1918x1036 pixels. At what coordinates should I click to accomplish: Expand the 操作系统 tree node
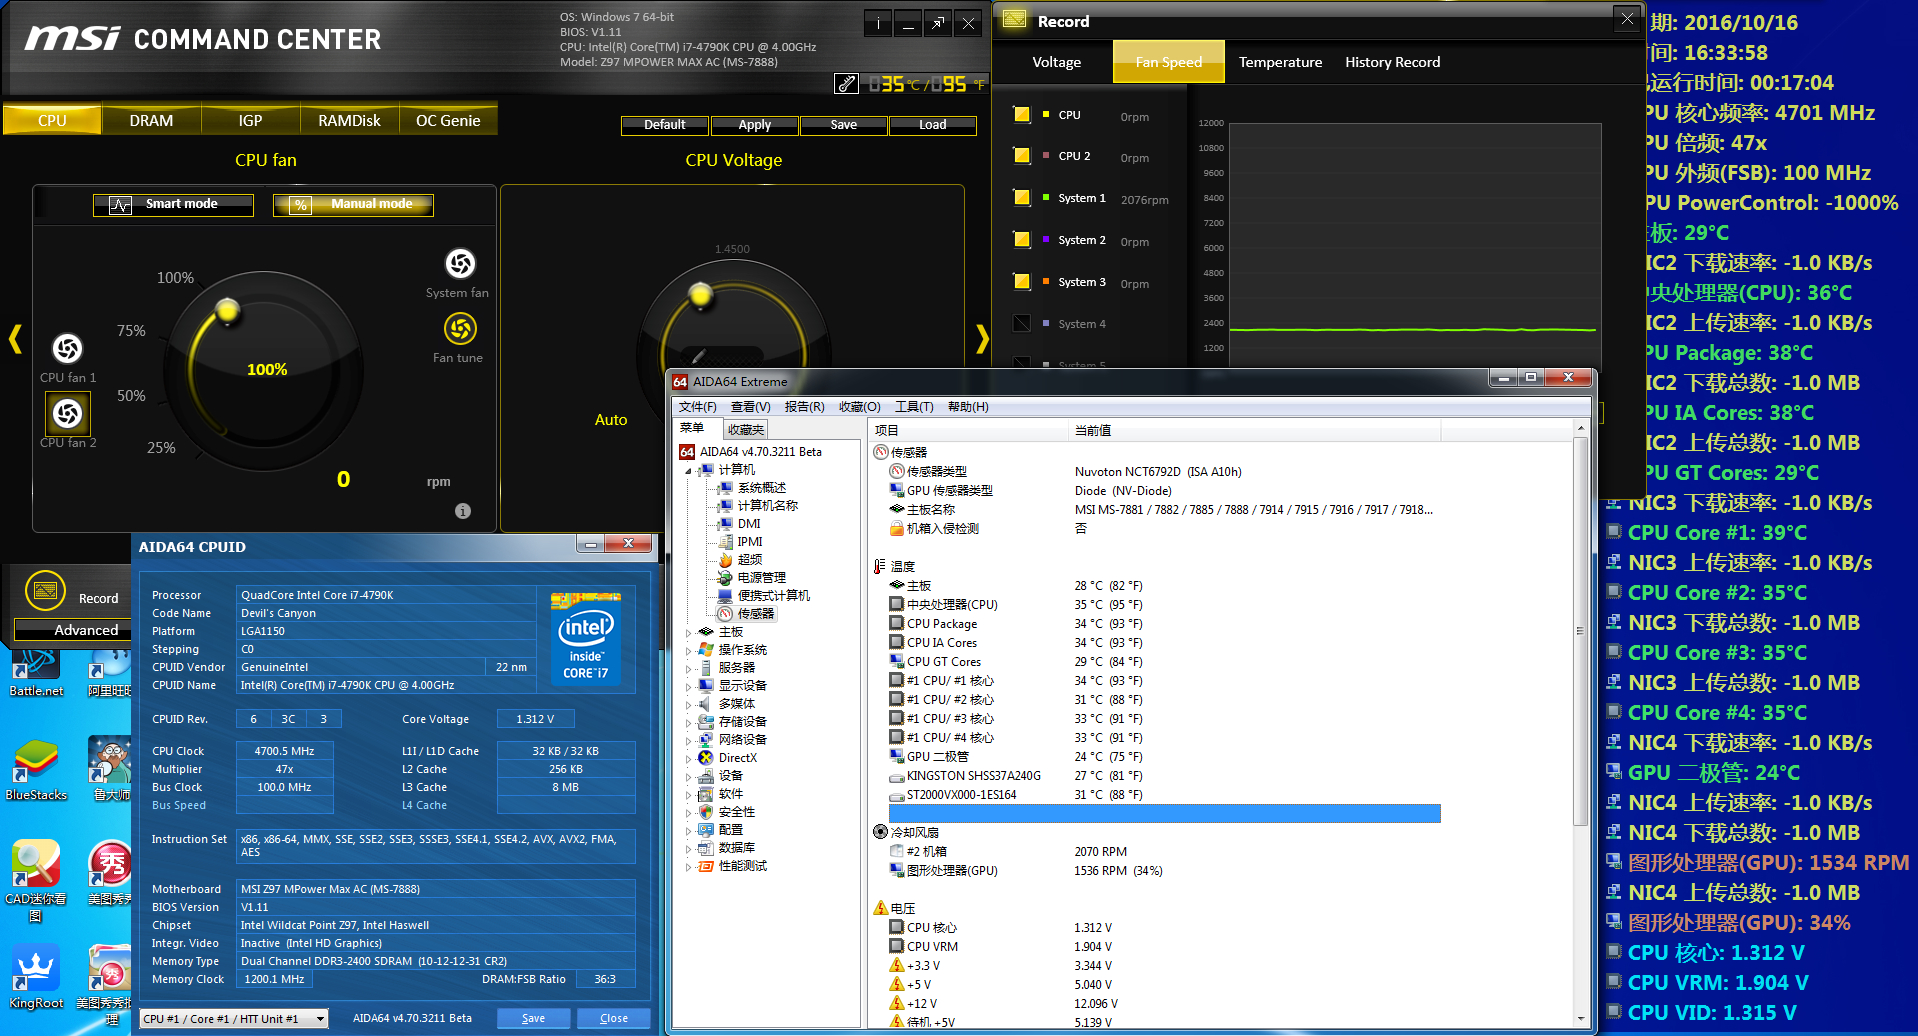point(688,650)
